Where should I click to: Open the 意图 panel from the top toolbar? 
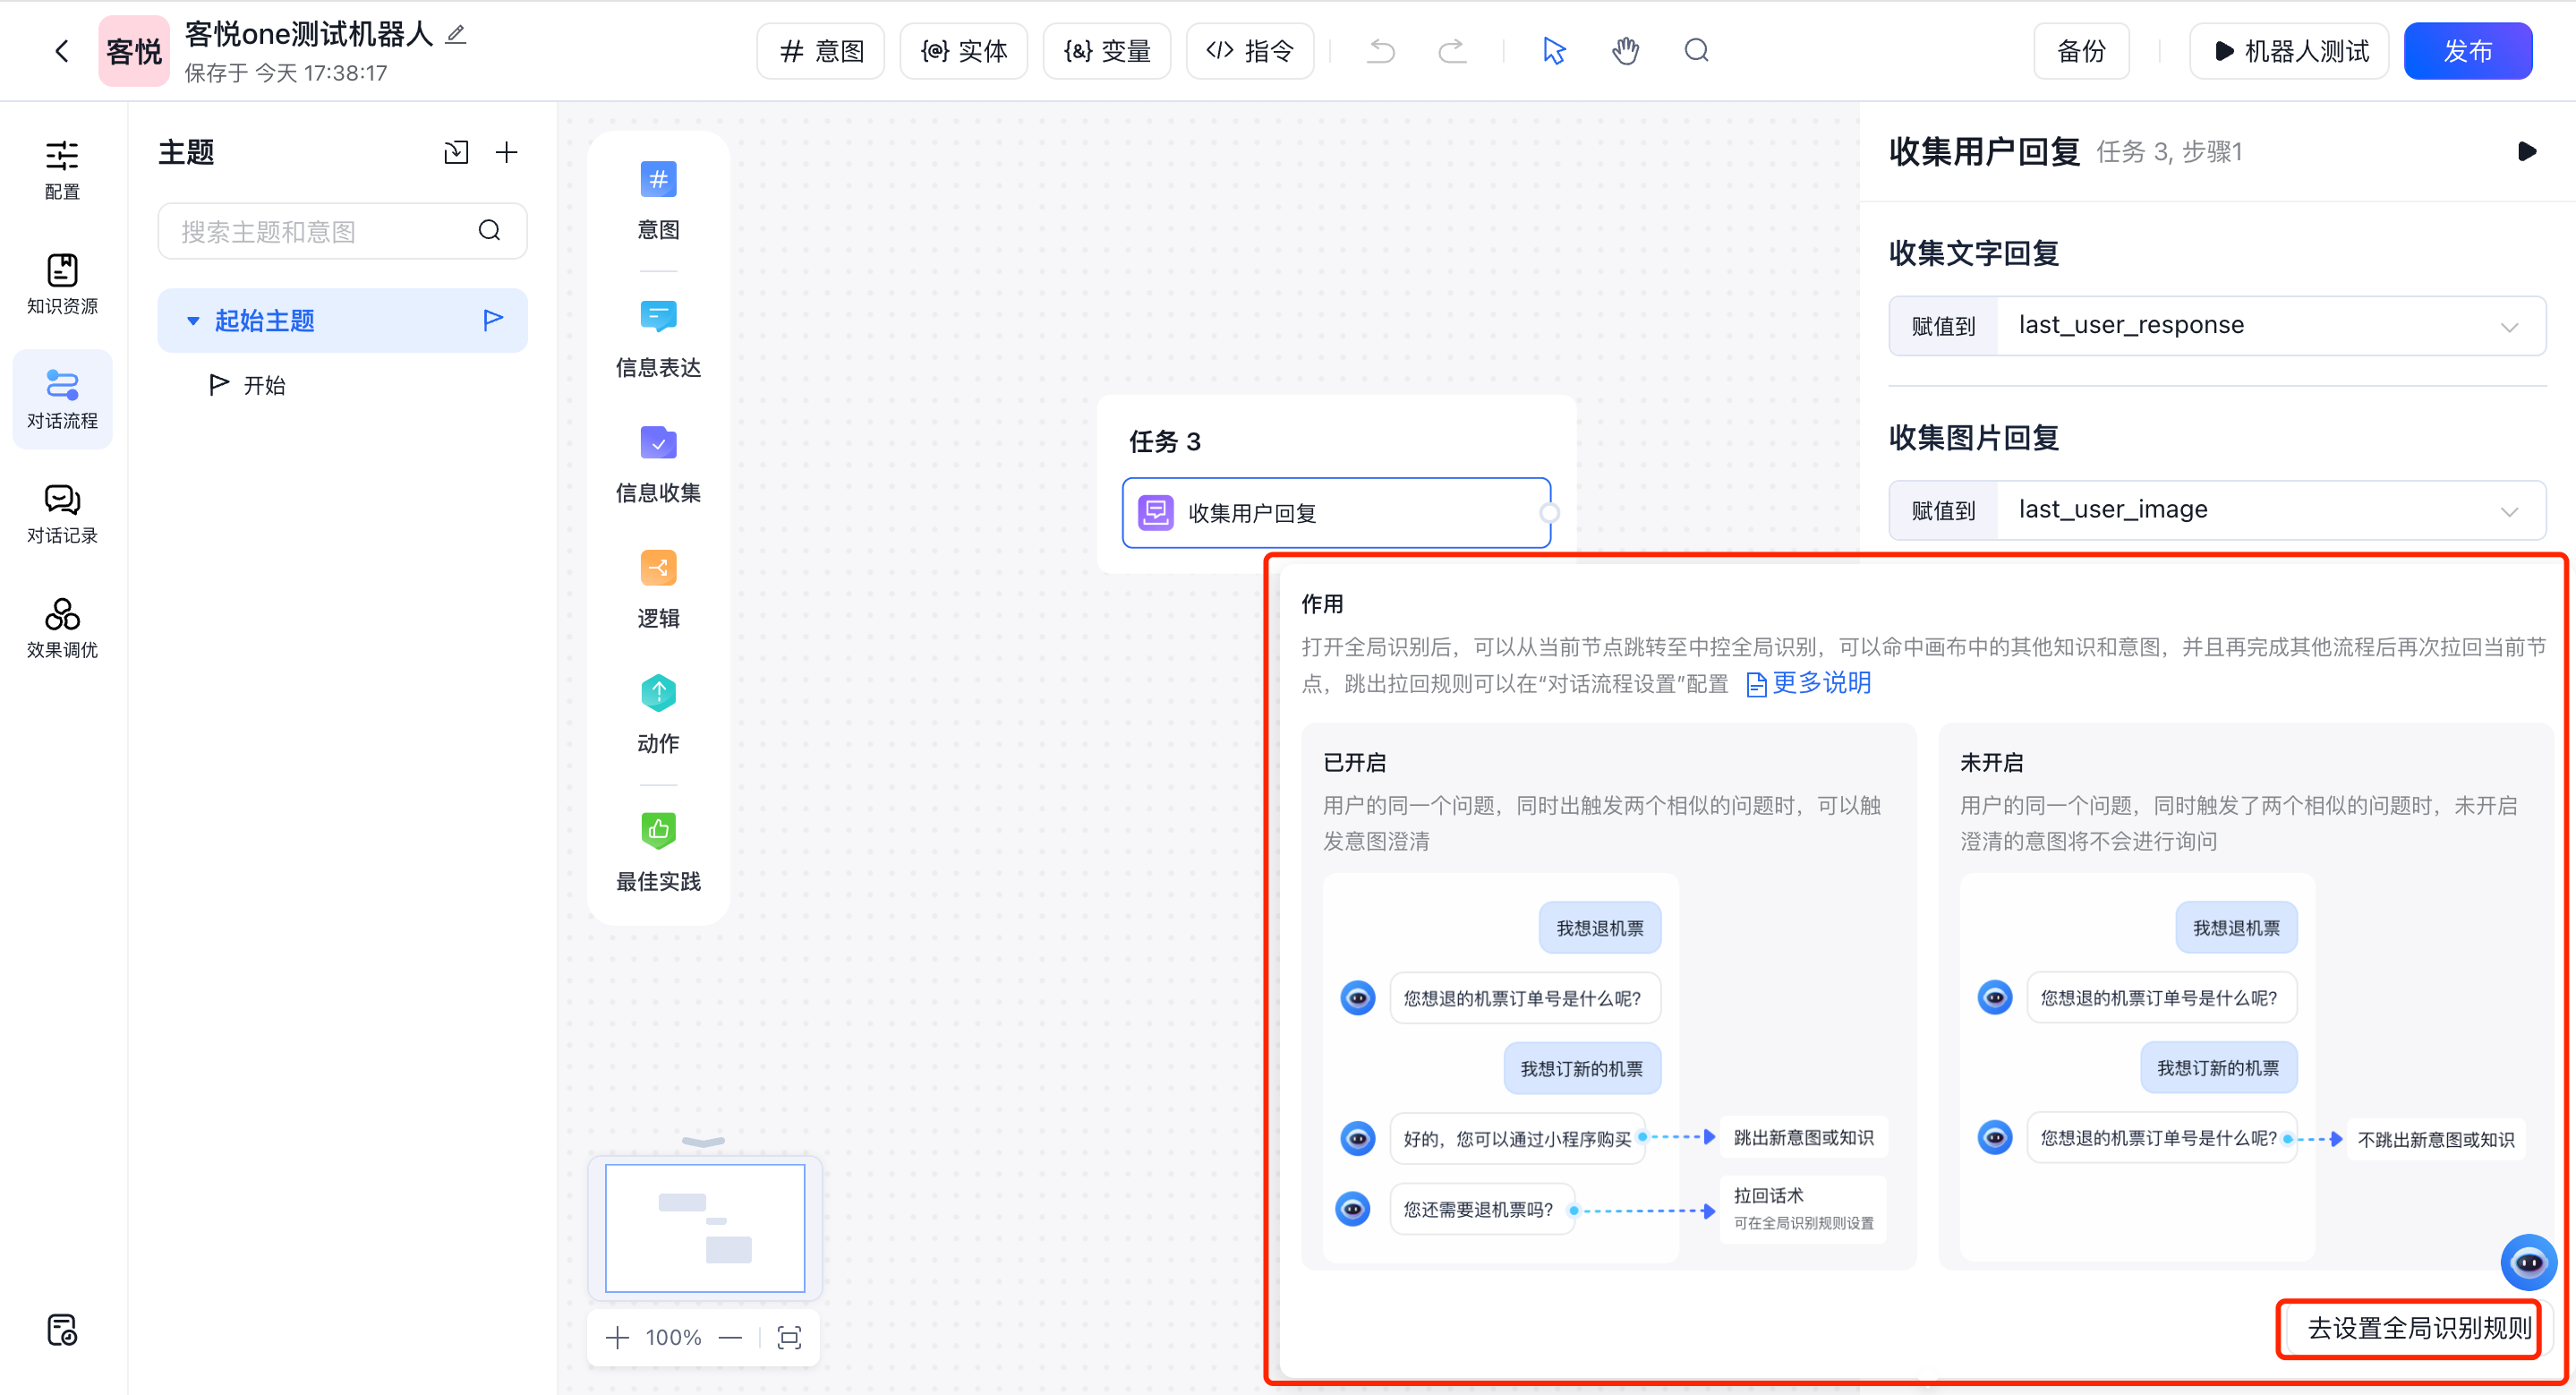coord(819,50)
